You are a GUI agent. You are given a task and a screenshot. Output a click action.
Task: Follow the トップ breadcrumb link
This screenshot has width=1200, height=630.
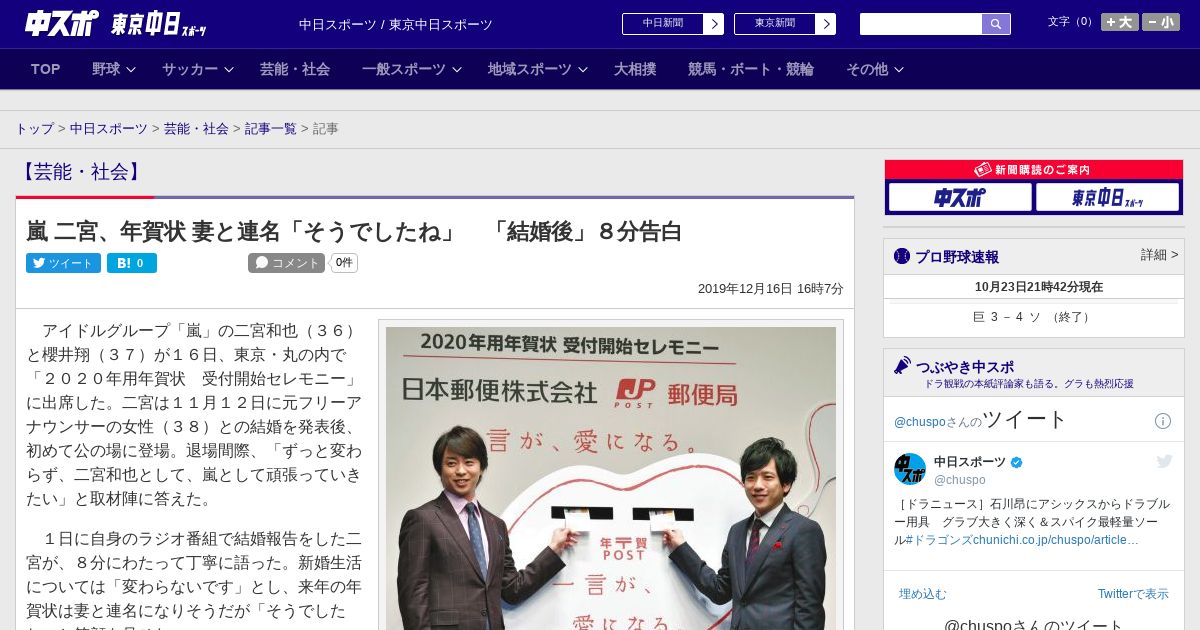click(x=34, y=129)
